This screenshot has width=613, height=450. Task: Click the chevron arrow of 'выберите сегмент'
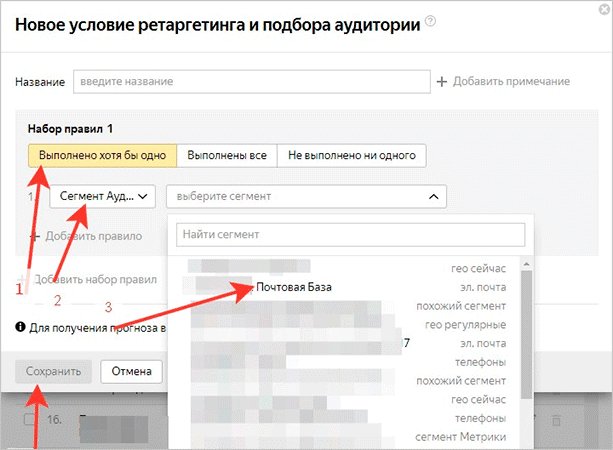tap(434, 197)
